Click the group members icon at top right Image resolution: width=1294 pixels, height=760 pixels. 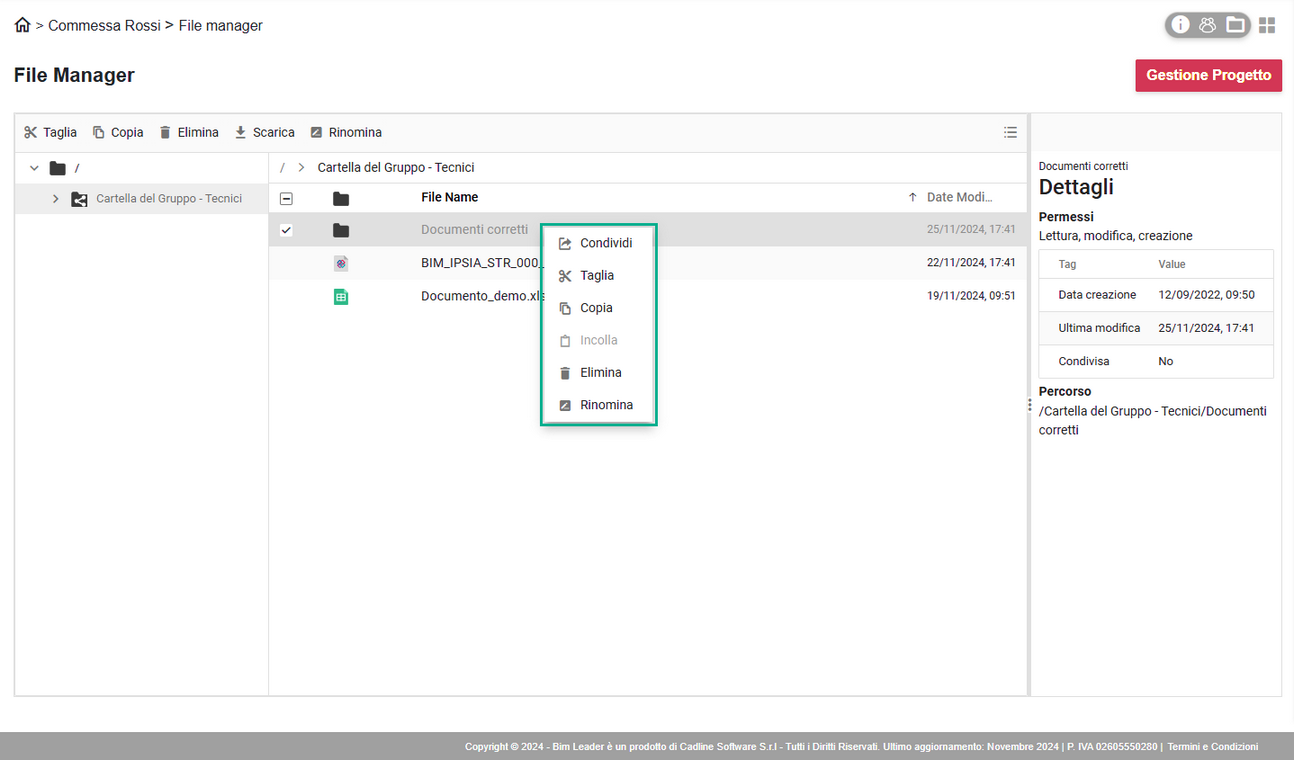point(1208,25)
